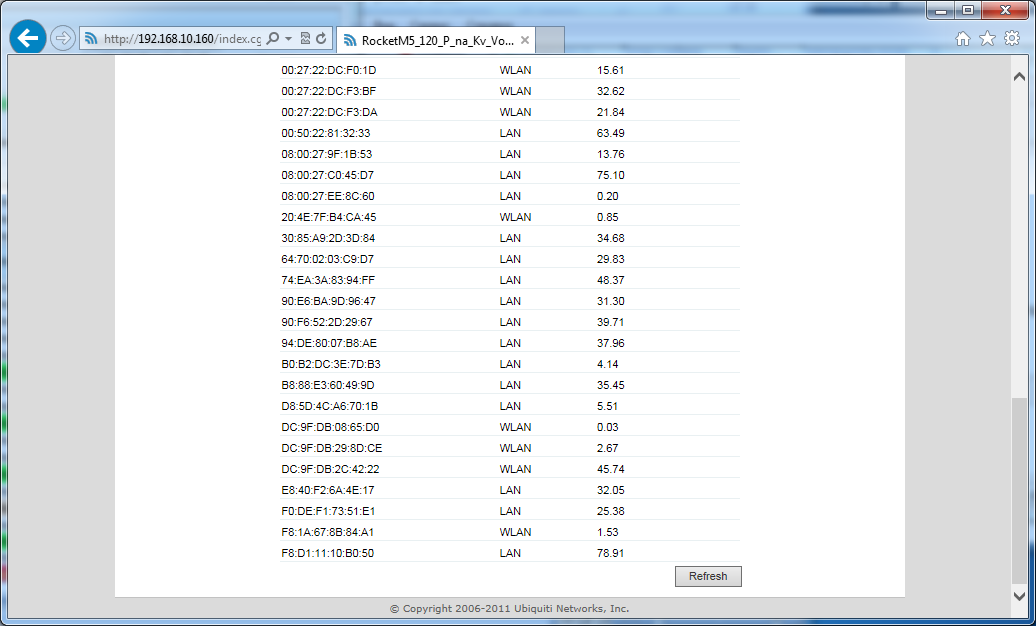Toggle compatibility view icon in address bar
1036x626 pixels.
point(305,38)
